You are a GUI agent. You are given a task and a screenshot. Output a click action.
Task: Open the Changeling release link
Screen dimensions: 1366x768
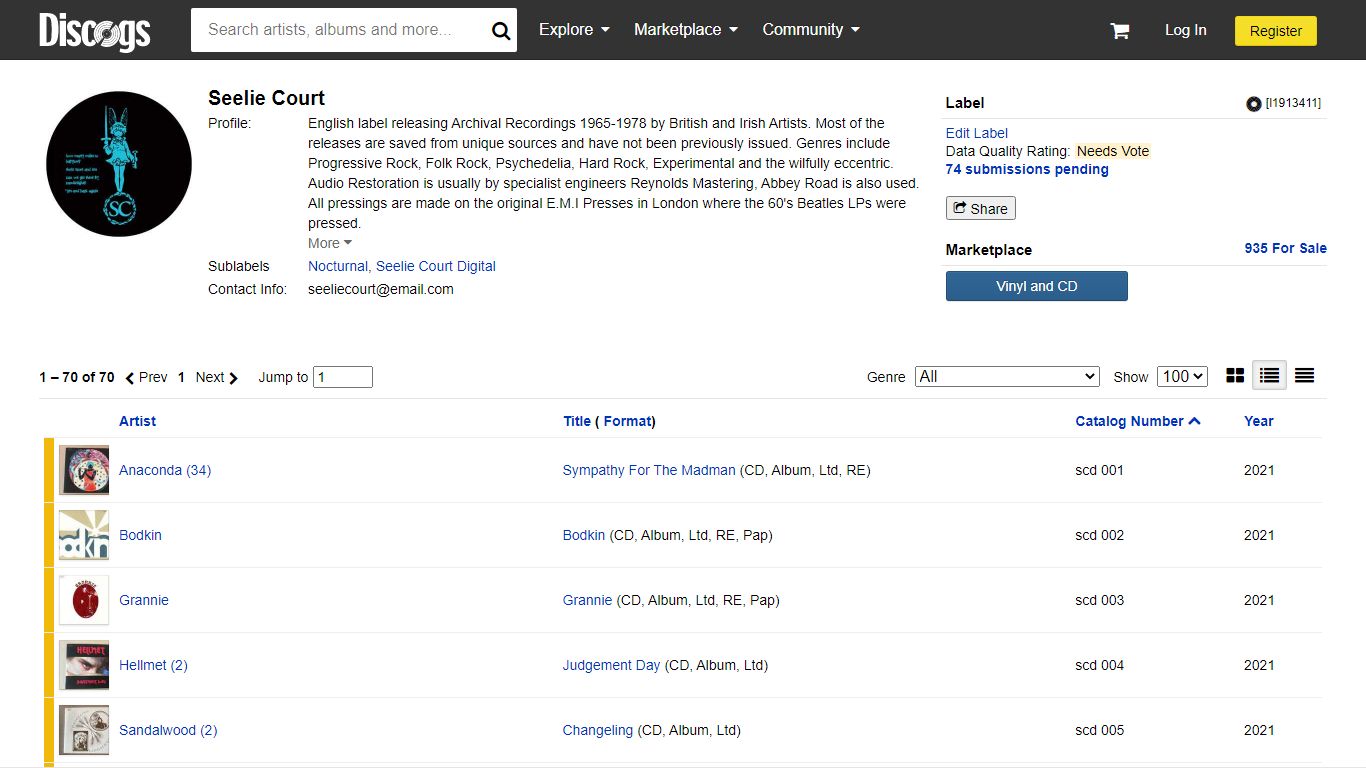tap(598, 730)
